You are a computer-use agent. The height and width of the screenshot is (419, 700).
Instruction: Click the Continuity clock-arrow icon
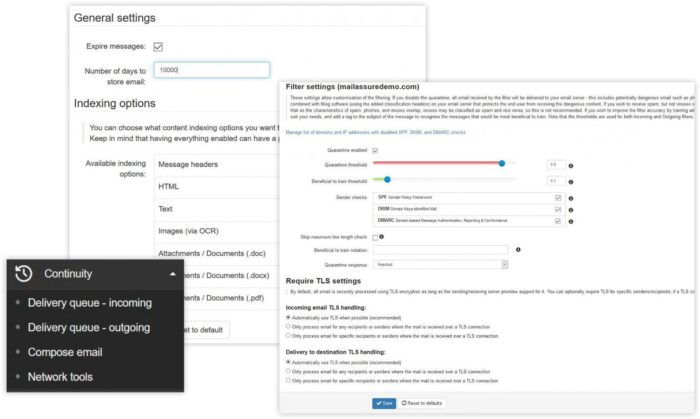click(x=24, y=273)
